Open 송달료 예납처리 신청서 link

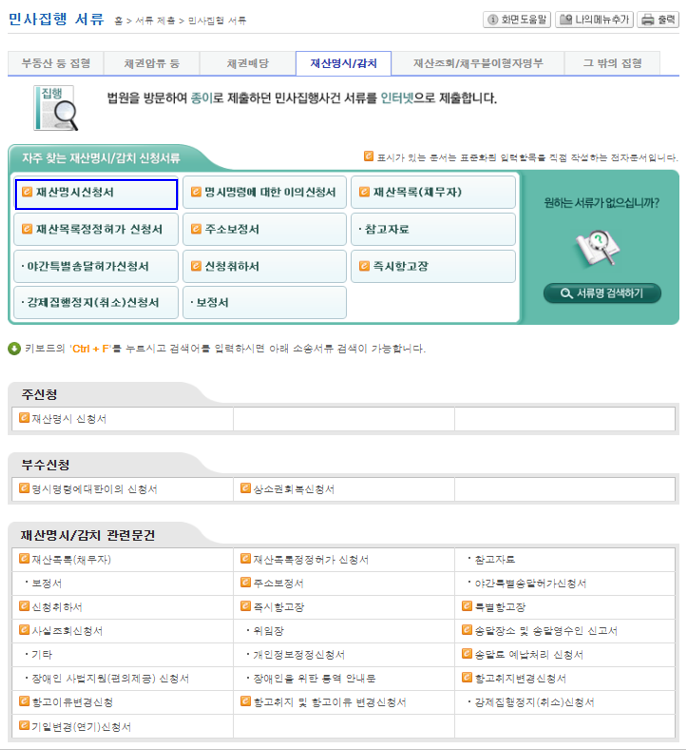529,655
